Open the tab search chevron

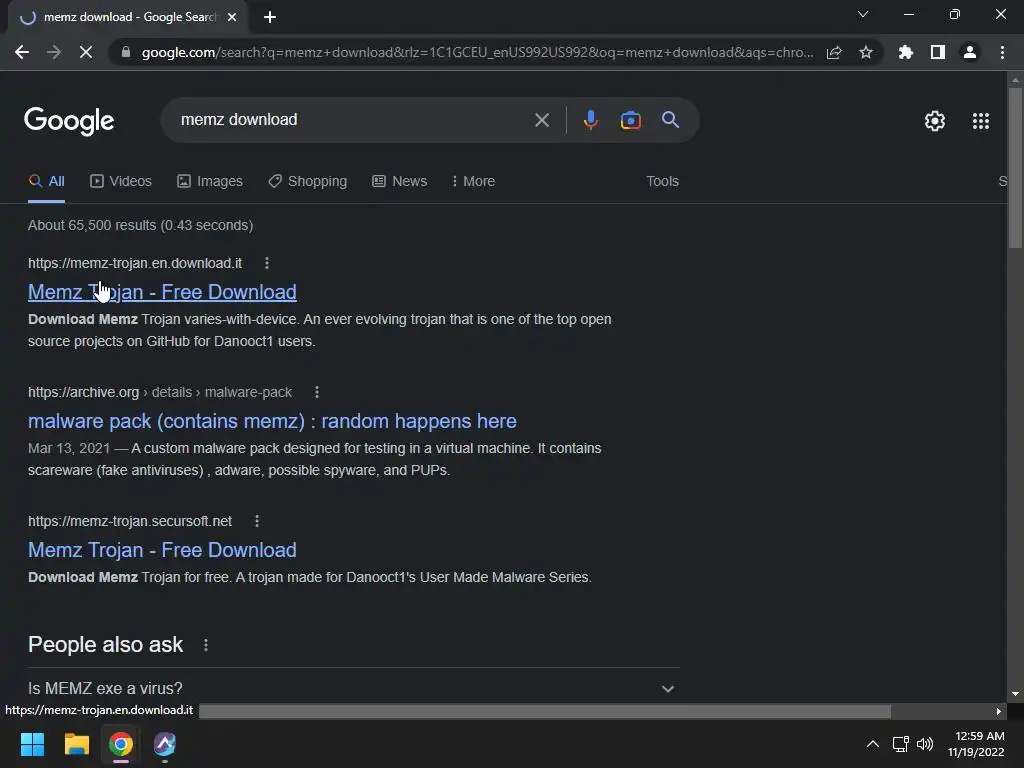(x=863, y=14)
